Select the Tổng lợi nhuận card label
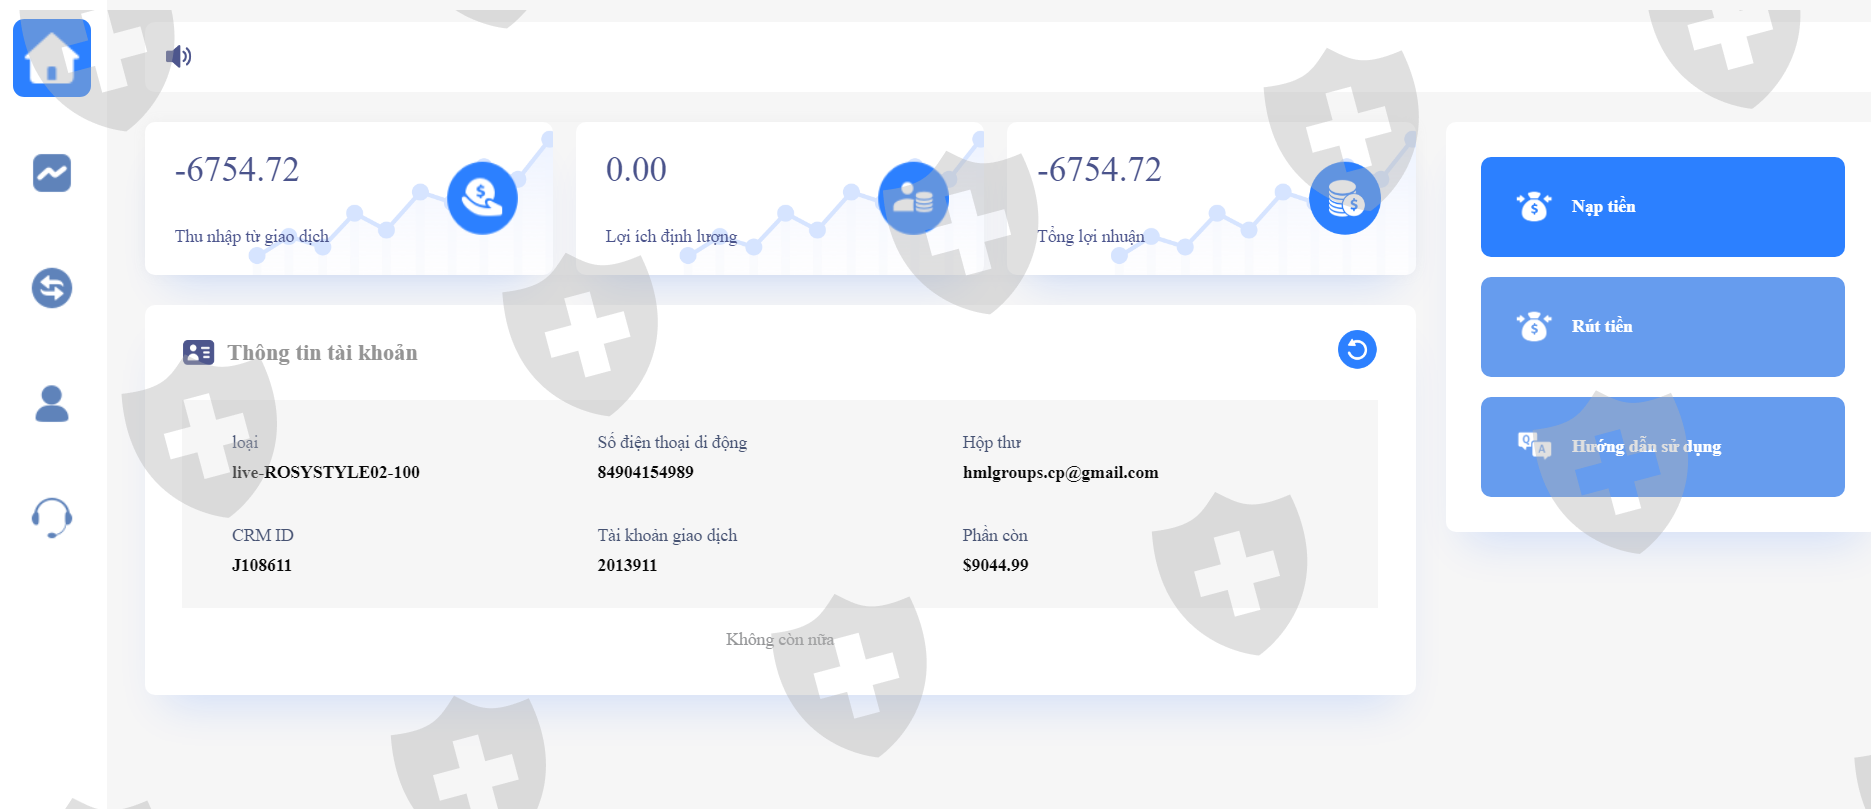The height and width of the screenshot is (809, 1871). coord(1091,236)
